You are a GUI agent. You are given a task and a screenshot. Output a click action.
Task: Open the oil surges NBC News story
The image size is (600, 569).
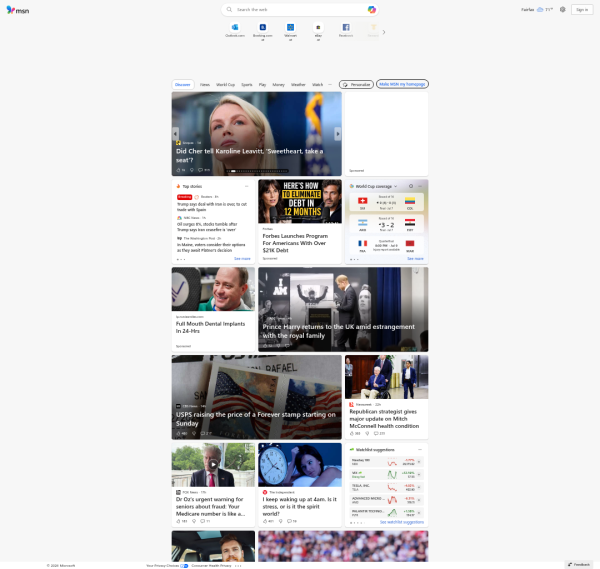click(x=207, y=227)
